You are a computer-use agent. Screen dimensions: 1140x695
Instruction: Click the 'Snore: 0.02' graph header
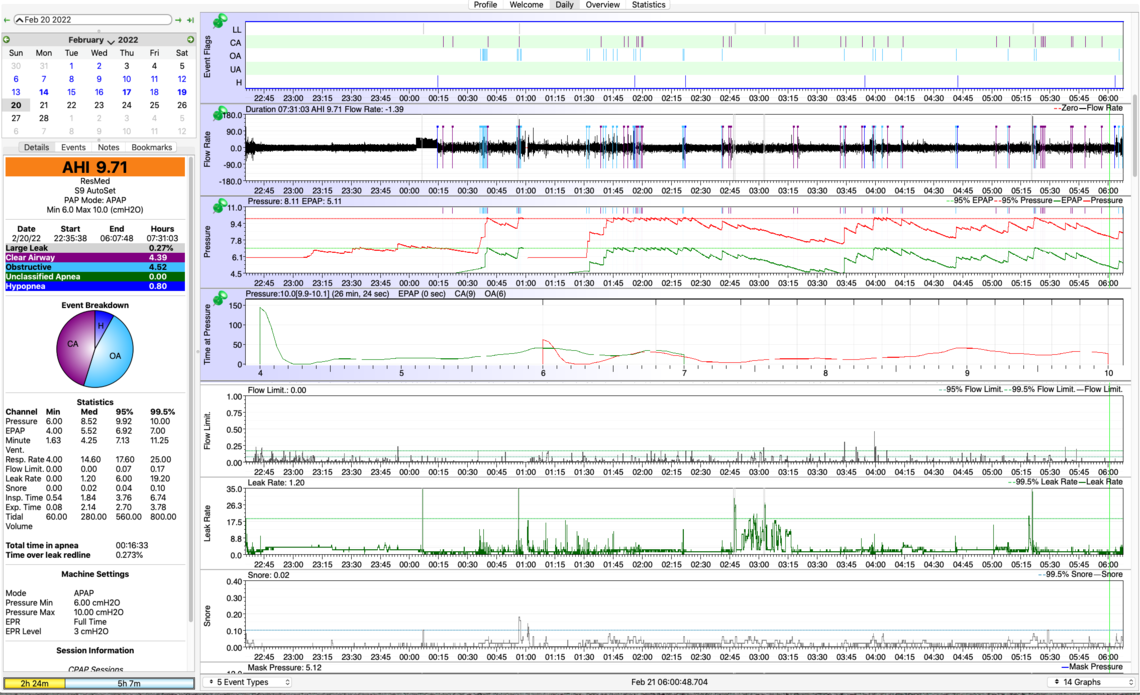268,575
